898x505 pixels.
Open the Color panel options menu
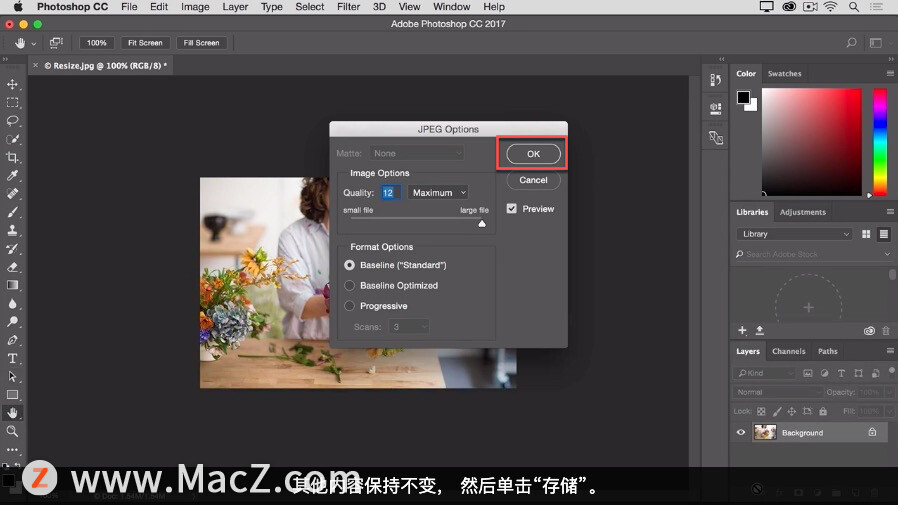click(890, 73)
